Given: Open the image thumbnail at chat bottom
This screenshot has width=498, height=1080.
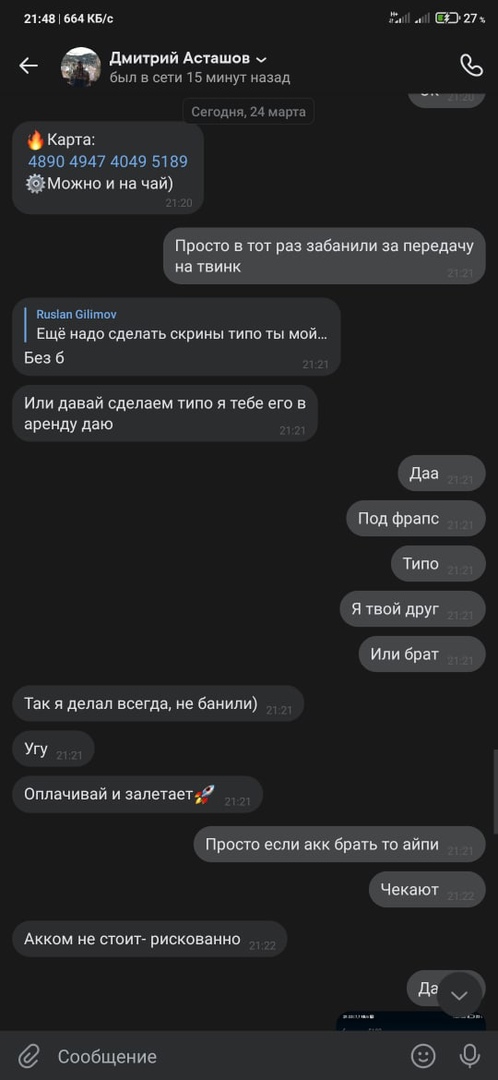Looking at the screenshot, I should click(392, 1021).
